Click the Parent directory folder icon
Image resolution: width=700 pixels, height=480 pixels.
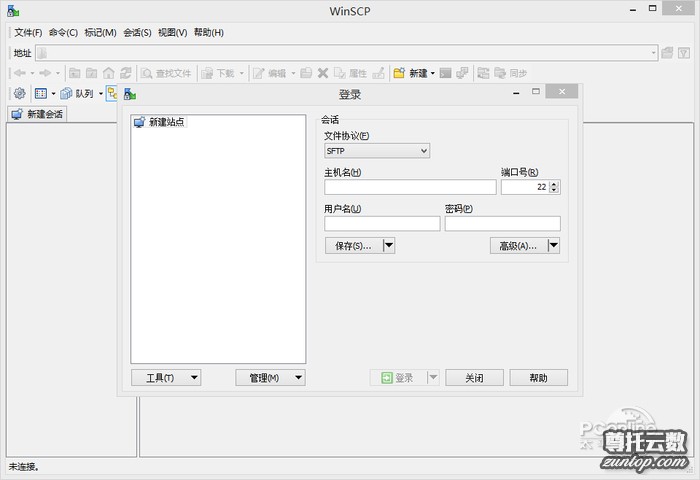point(75,73)
